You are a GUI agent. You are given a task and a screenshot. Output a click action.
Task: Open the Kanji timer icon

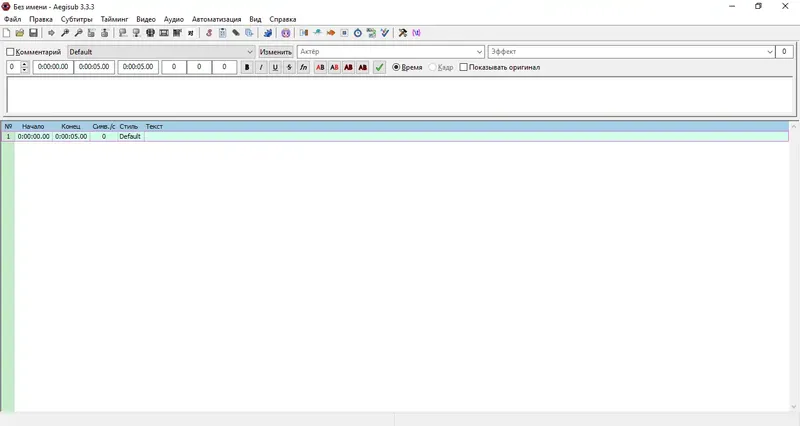click(x=371, y=33)
